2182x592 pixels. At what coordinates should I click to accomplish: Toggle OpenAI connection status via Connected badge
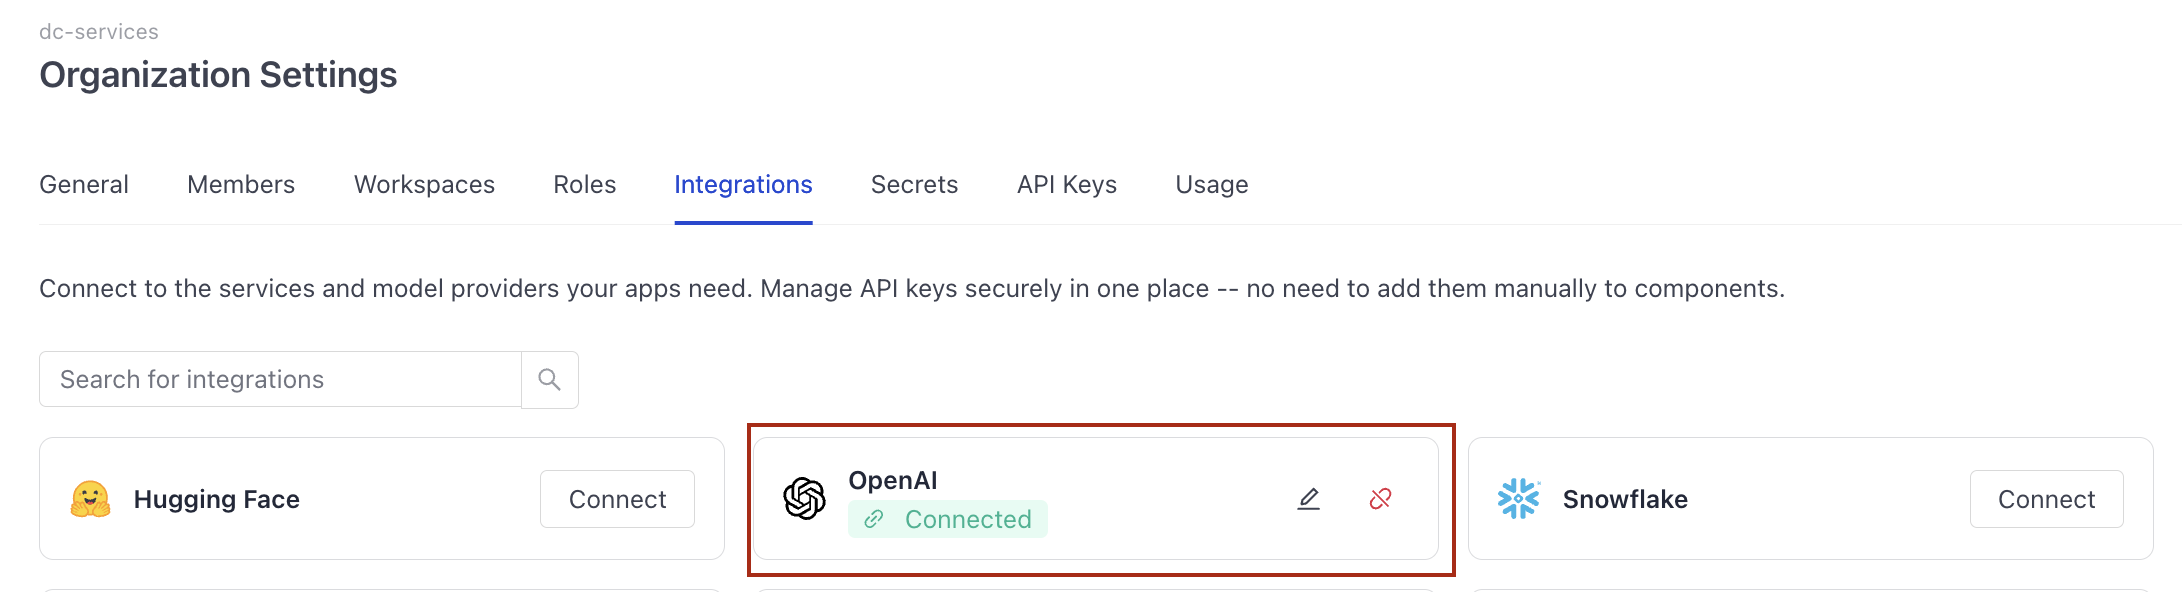(x=948, y=519)
